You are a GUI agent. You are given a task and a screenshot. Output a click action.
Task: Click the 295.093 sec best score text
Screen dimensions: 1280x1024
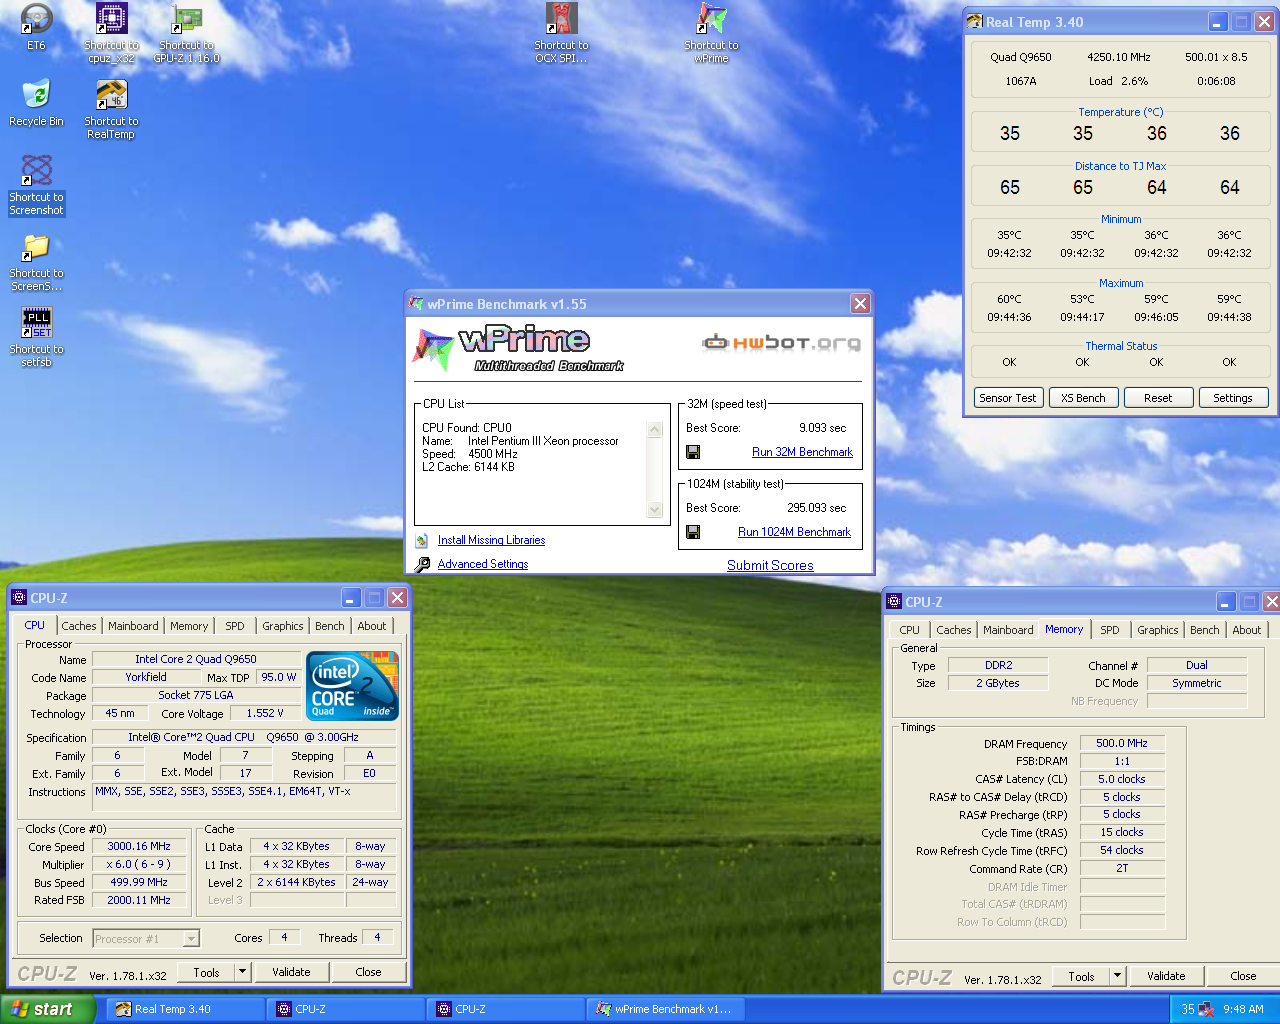tap(816, 508)
